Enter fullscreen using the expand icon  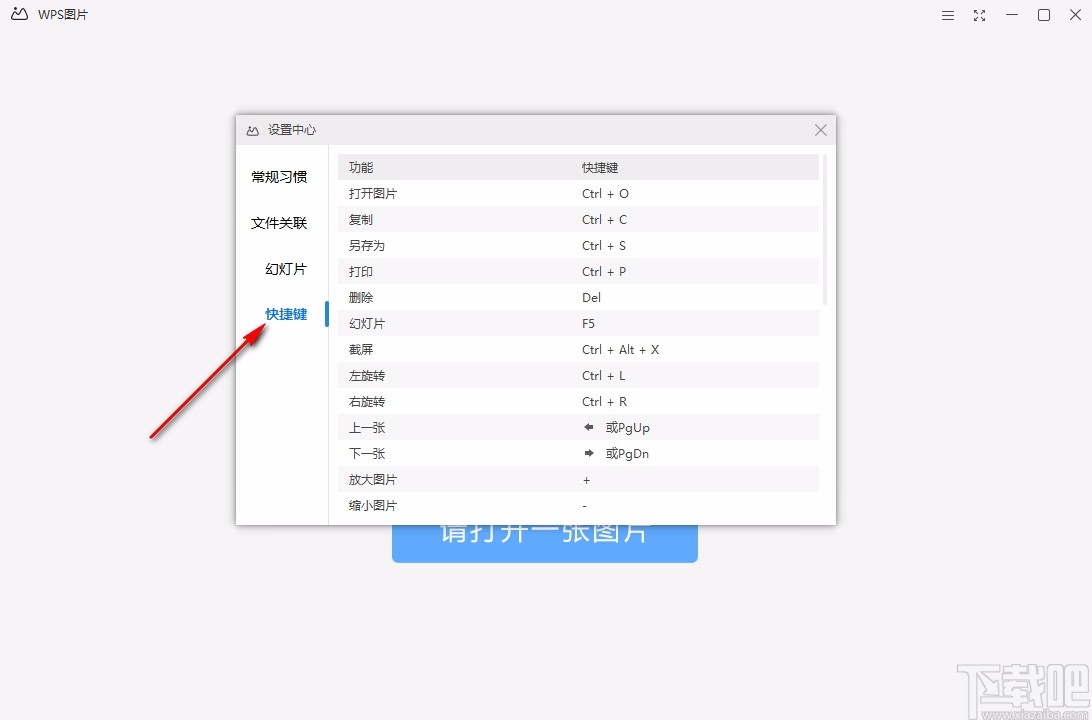coord(979,15)
